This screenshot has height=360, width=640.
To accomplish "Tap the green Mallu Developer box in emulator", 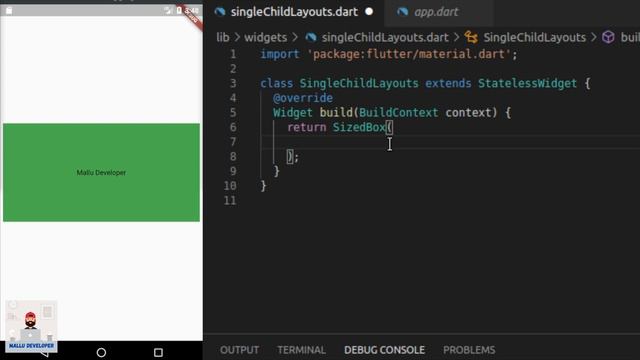I will pos(101,173).
